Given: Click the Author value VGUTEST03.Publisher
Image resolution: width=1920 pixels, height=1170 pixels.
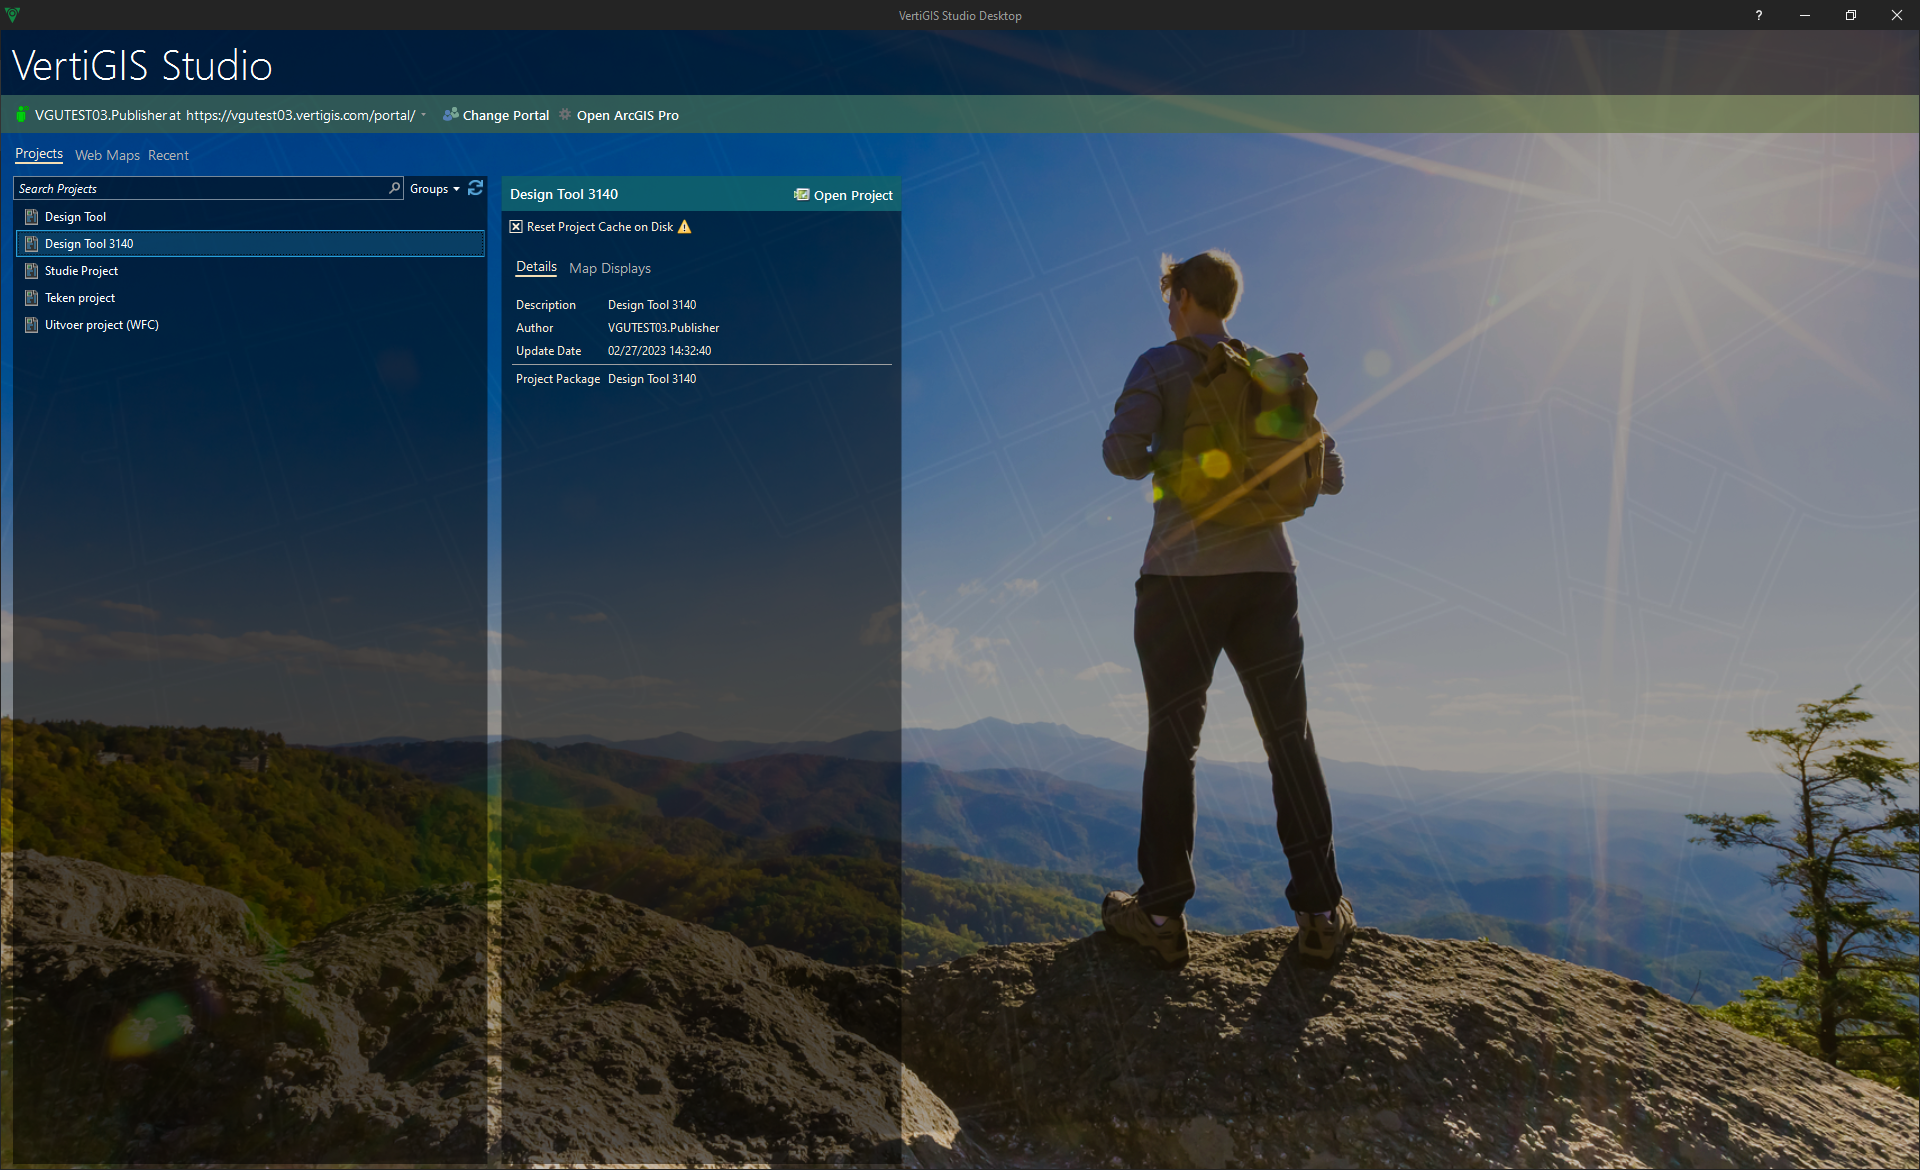Looking at the screenshot, I should [x=663, y=328].
